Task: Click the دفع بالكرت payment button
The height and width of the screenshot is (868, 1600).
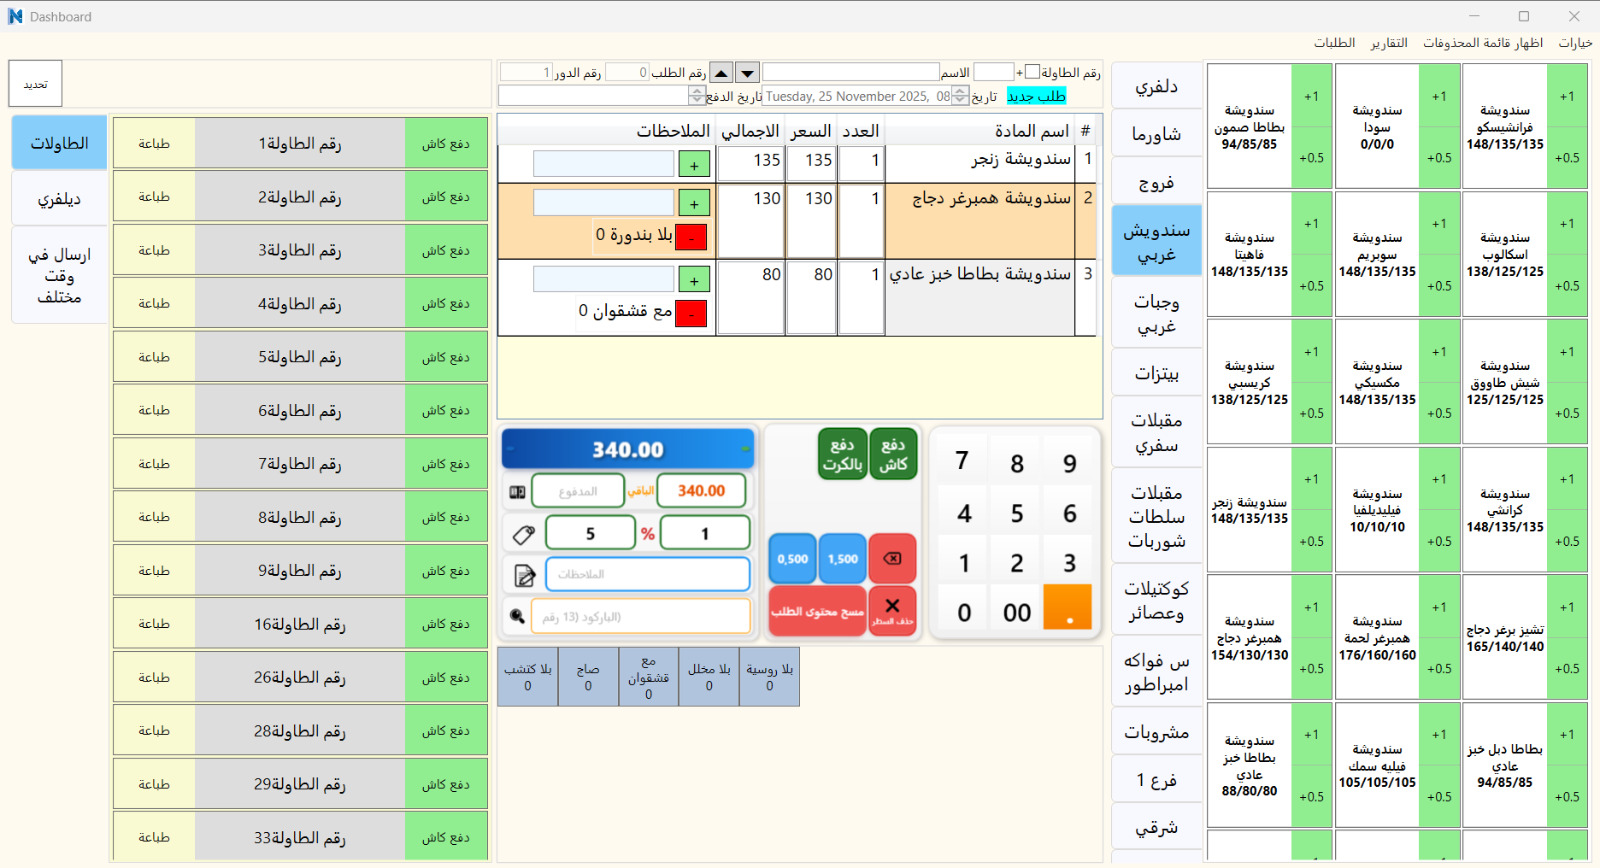Action: pos(842,454)
